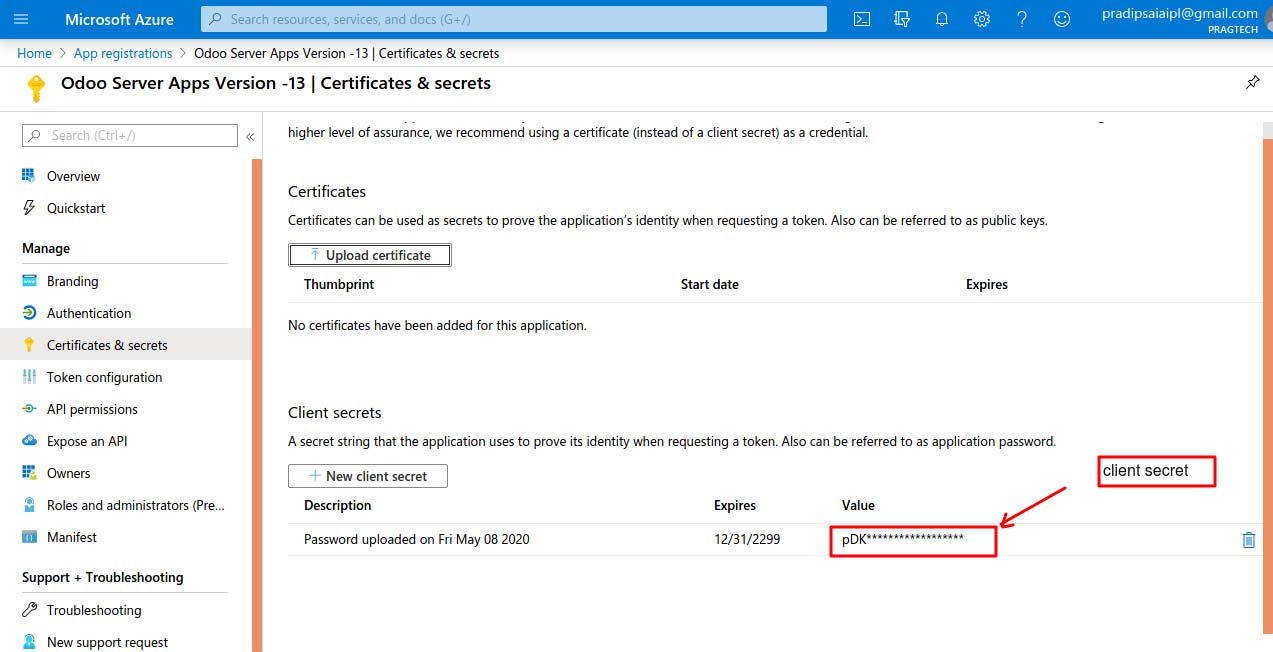Focus the top resource search box
The image size is (1273, 652).
(514, 19)
